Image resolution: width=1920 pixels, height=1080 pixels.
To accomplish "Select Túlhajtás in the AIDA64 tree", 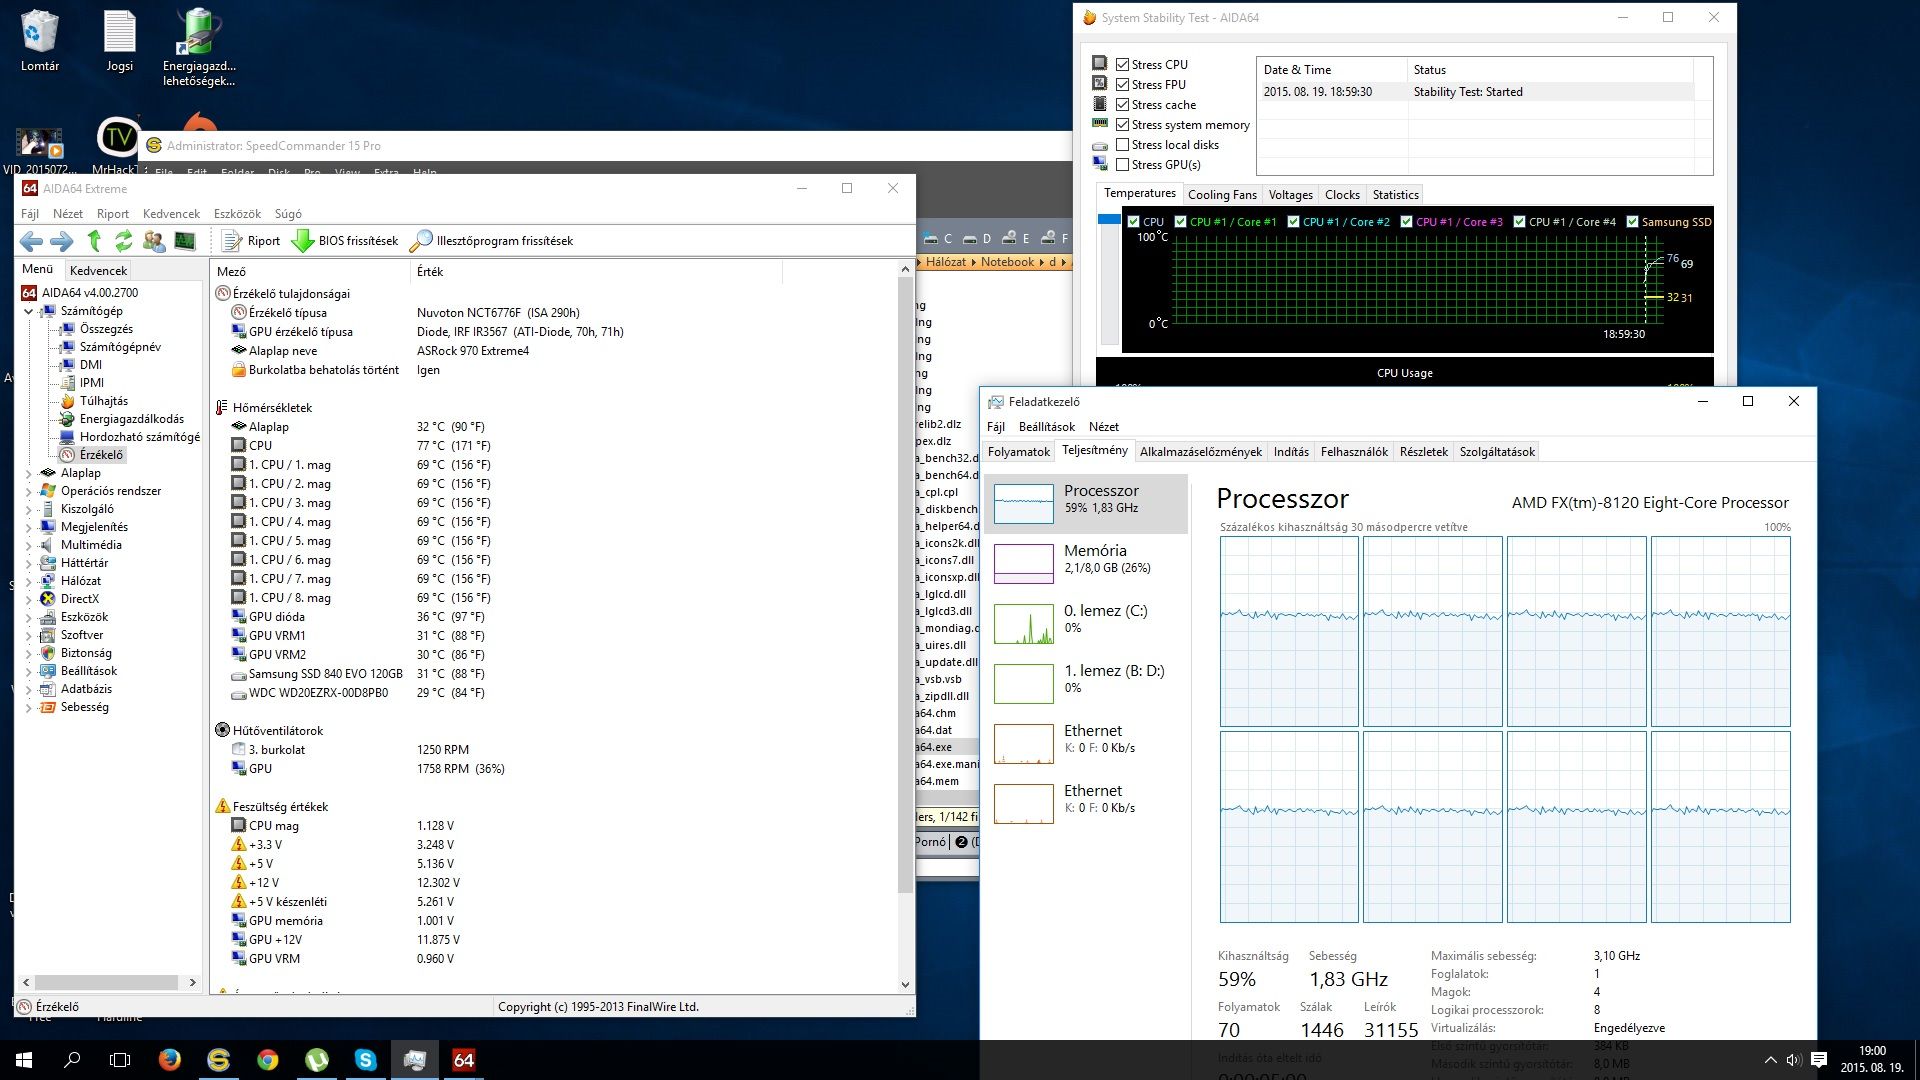I will tap(103, 401).
